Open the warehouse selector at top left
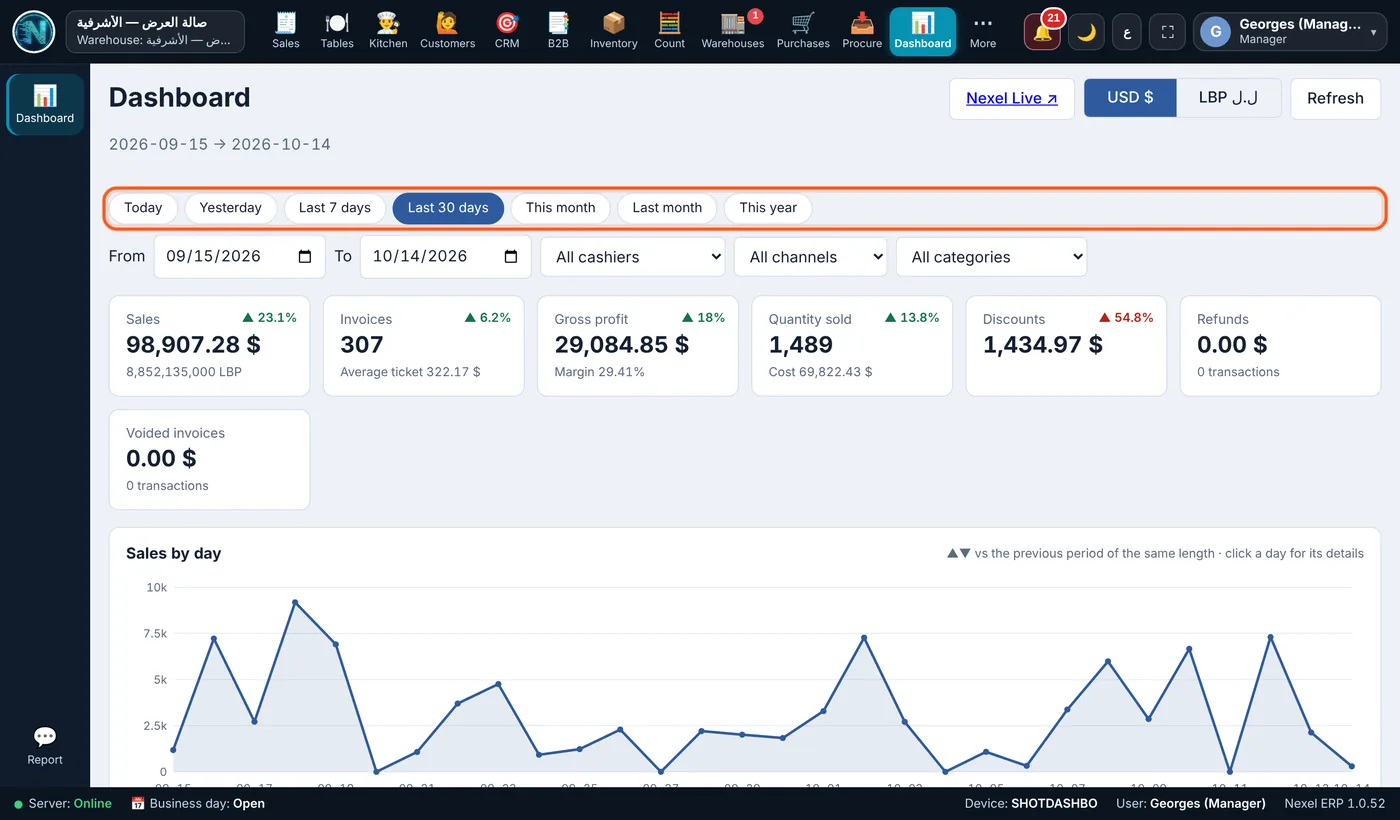This screenshot has height=820, width=1400. (x=155, y=31)
